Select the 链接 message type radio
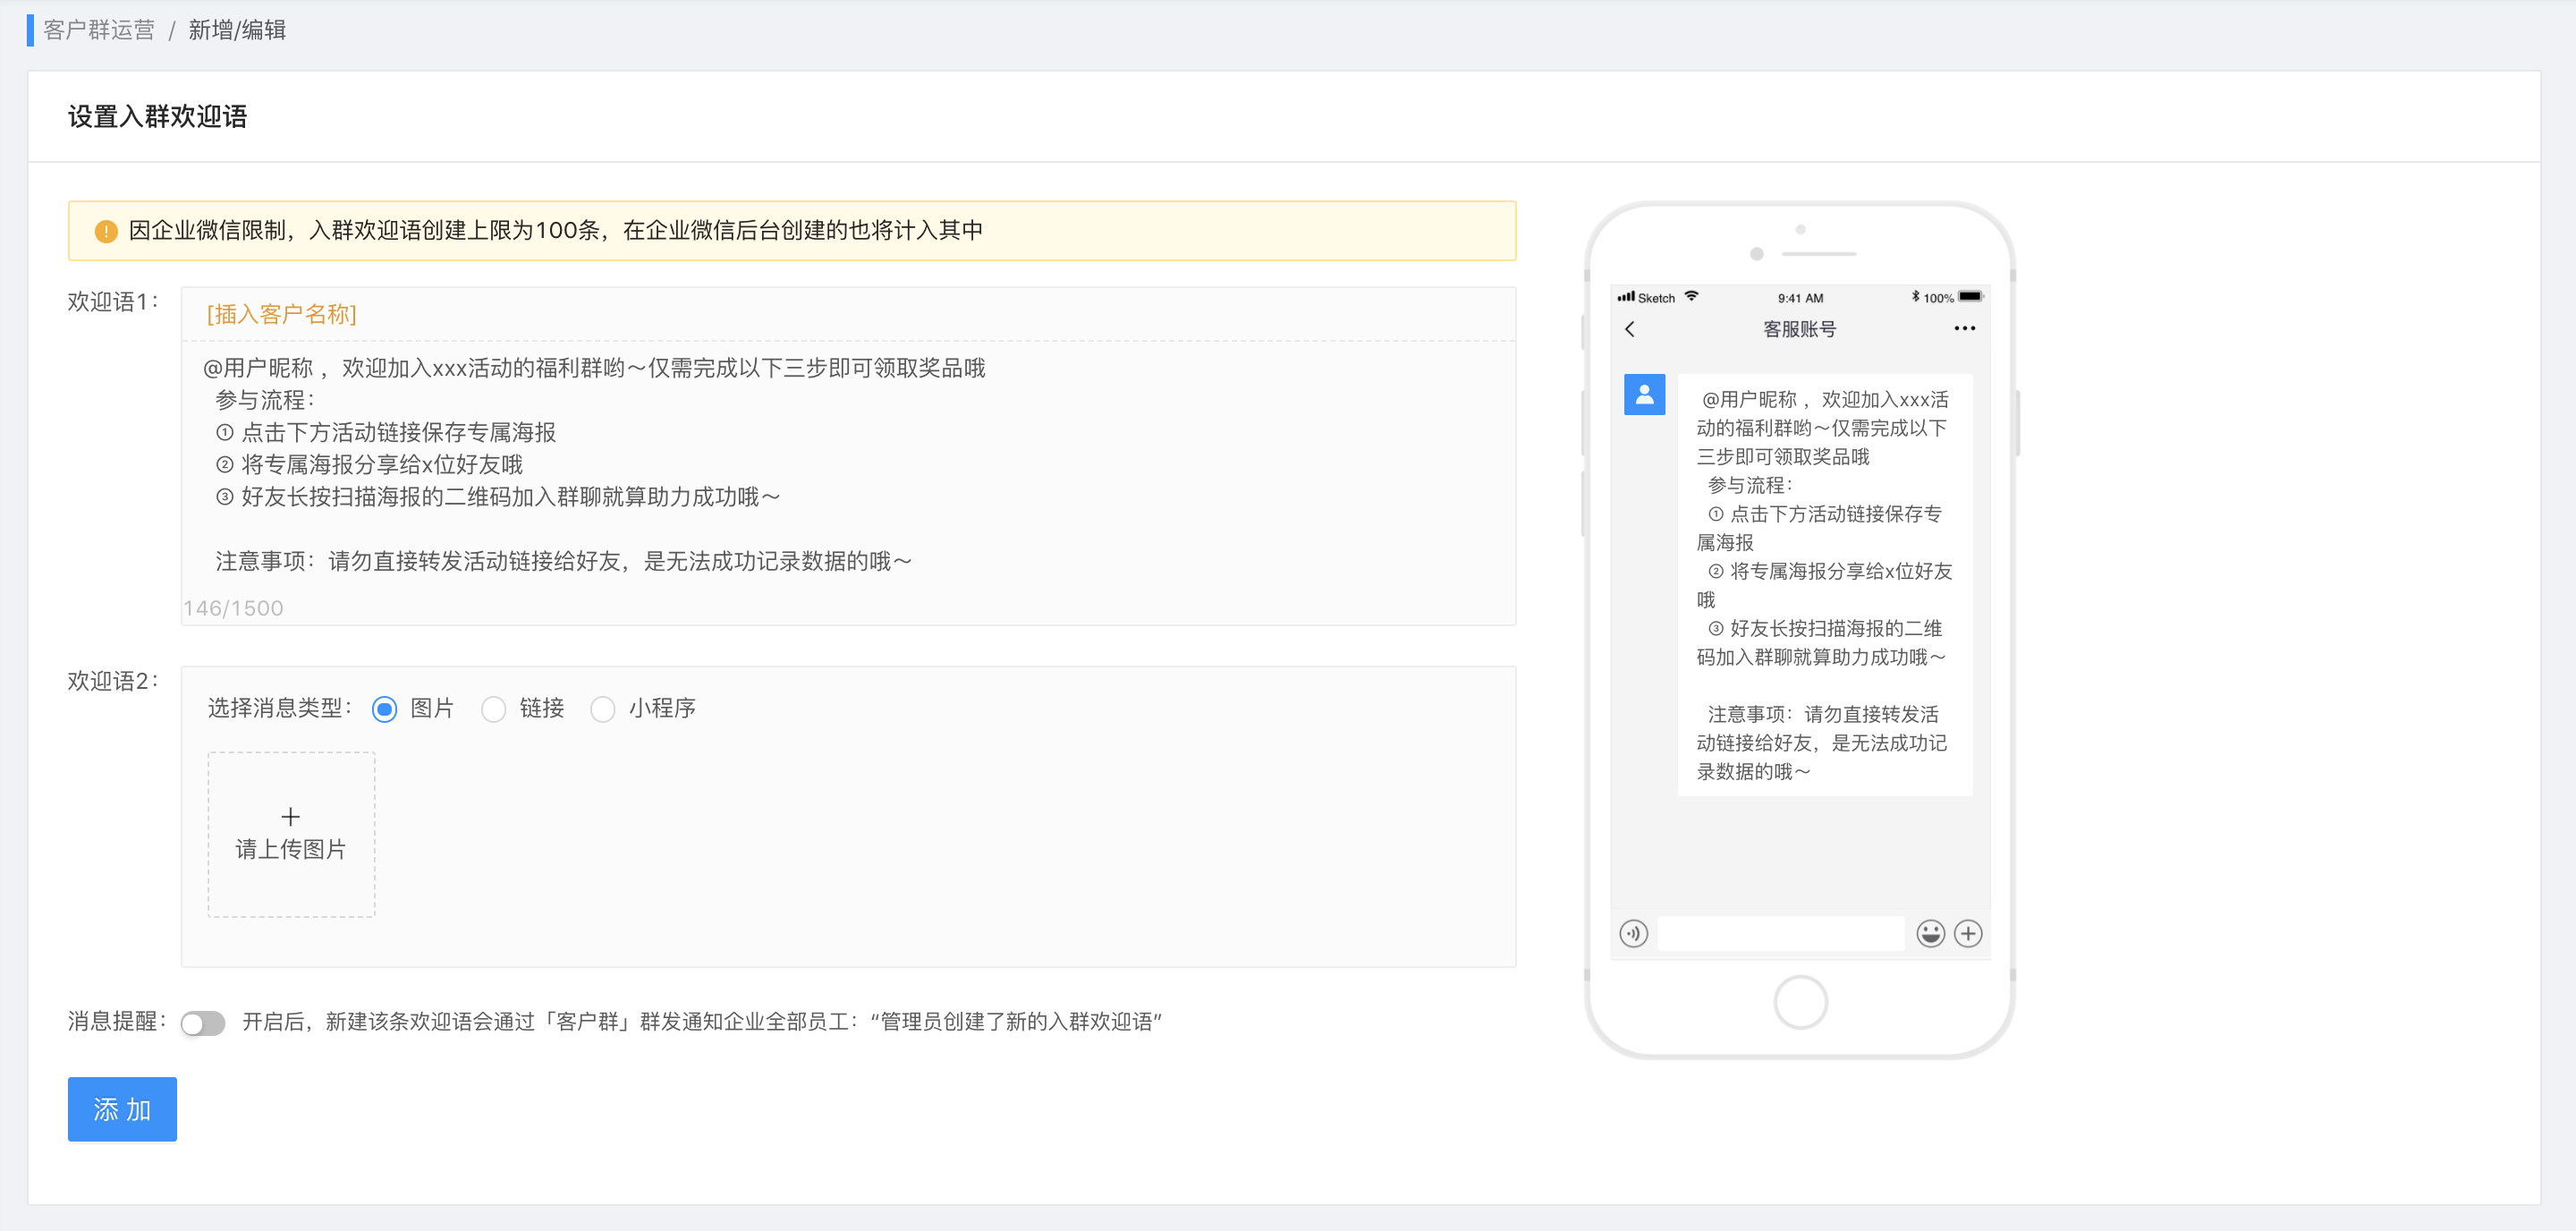Viewport: 2576px width, 1231px height. [494, 709]
